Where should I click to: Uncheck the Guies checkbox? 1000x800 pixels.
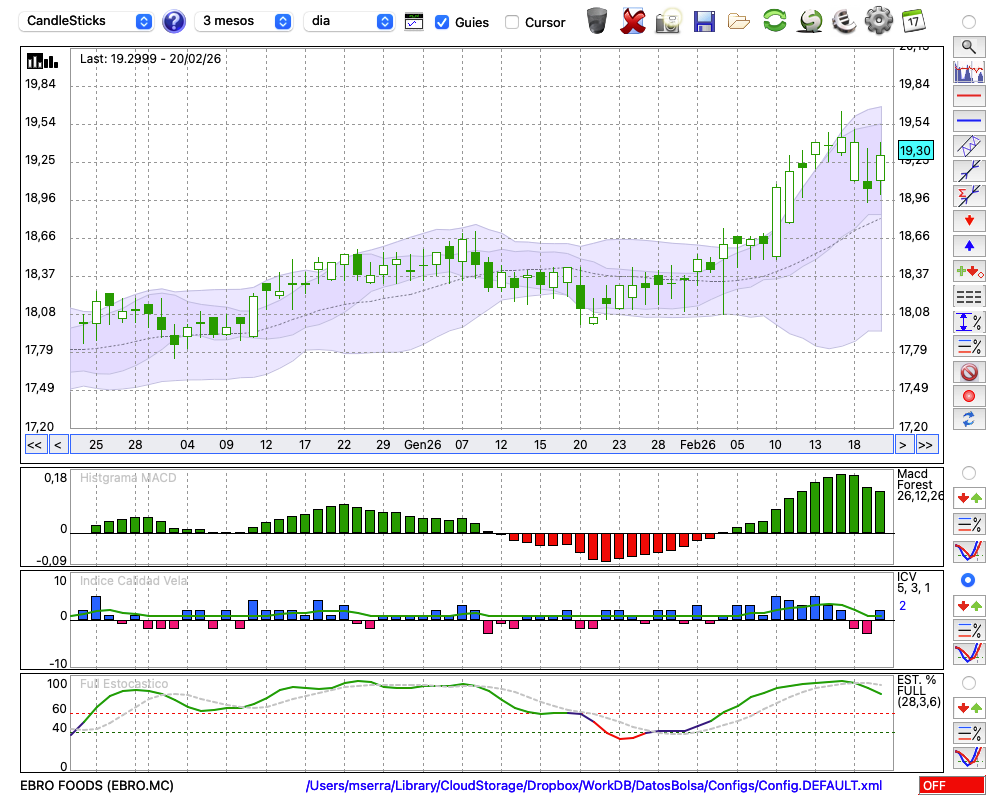click(442, 22)
